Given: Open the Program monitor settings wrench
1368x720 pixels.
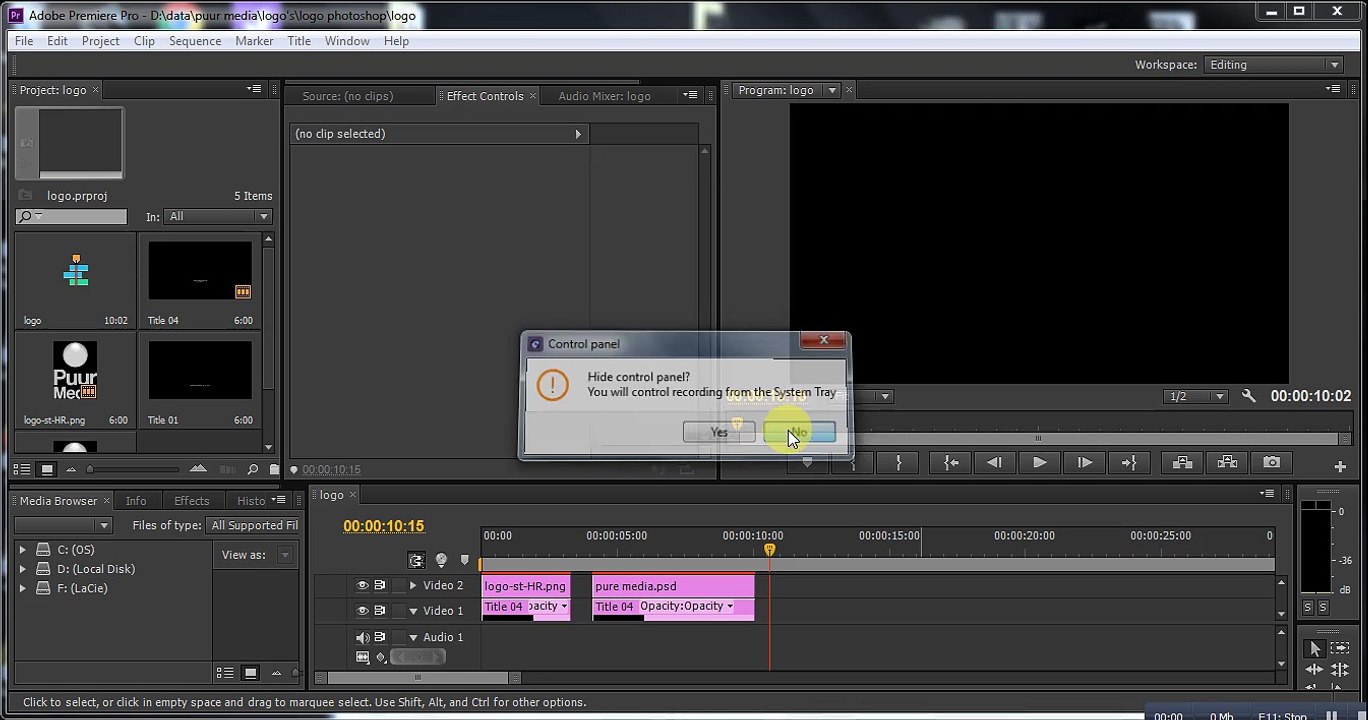Looking at the screenshot, I should tap(1248, 396).
